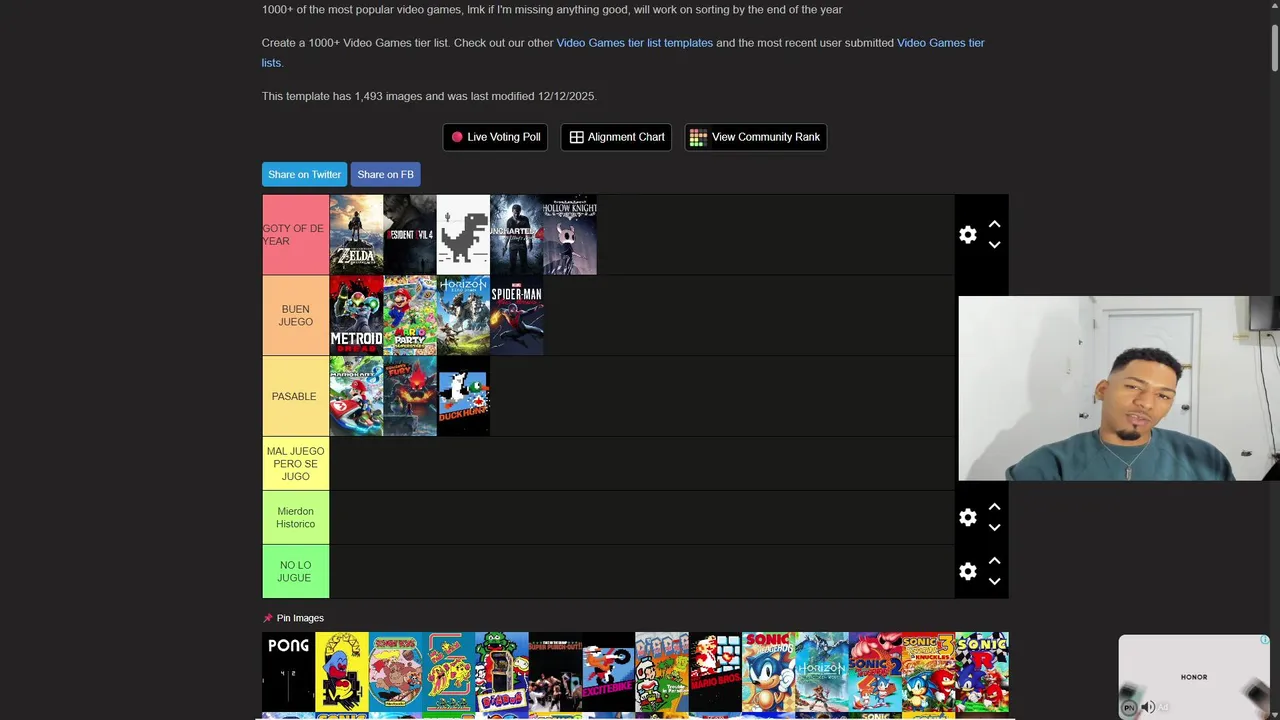
Task: Click the Pin Images label
Action: click(300, 618)
